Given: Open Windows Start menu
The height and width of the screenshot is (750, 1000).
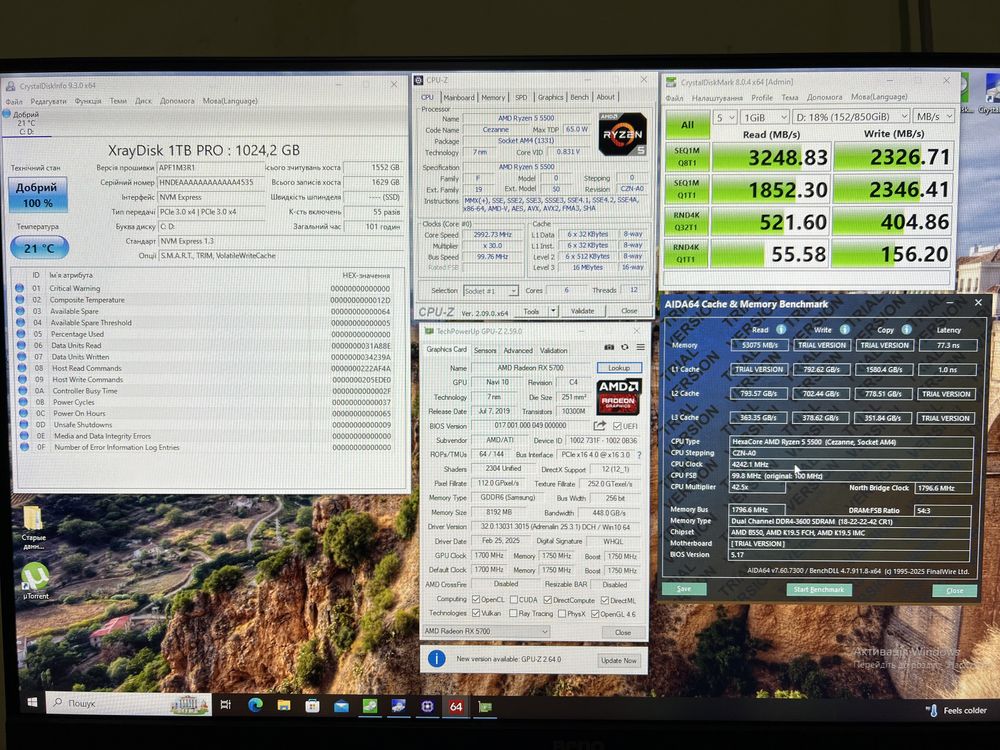Looking at the screenshot, I should coord(32,702).
